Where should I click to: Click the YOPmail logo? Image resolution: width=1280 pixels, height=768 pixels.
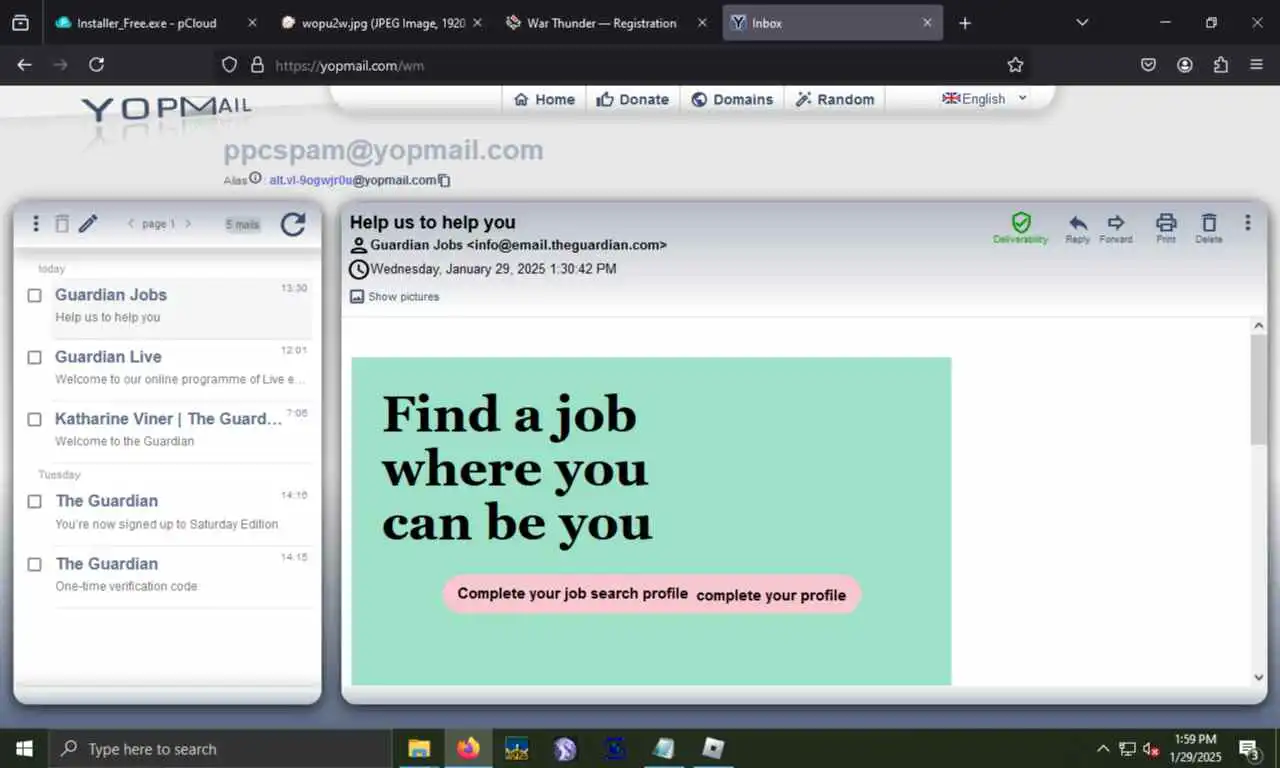[166, 109]
